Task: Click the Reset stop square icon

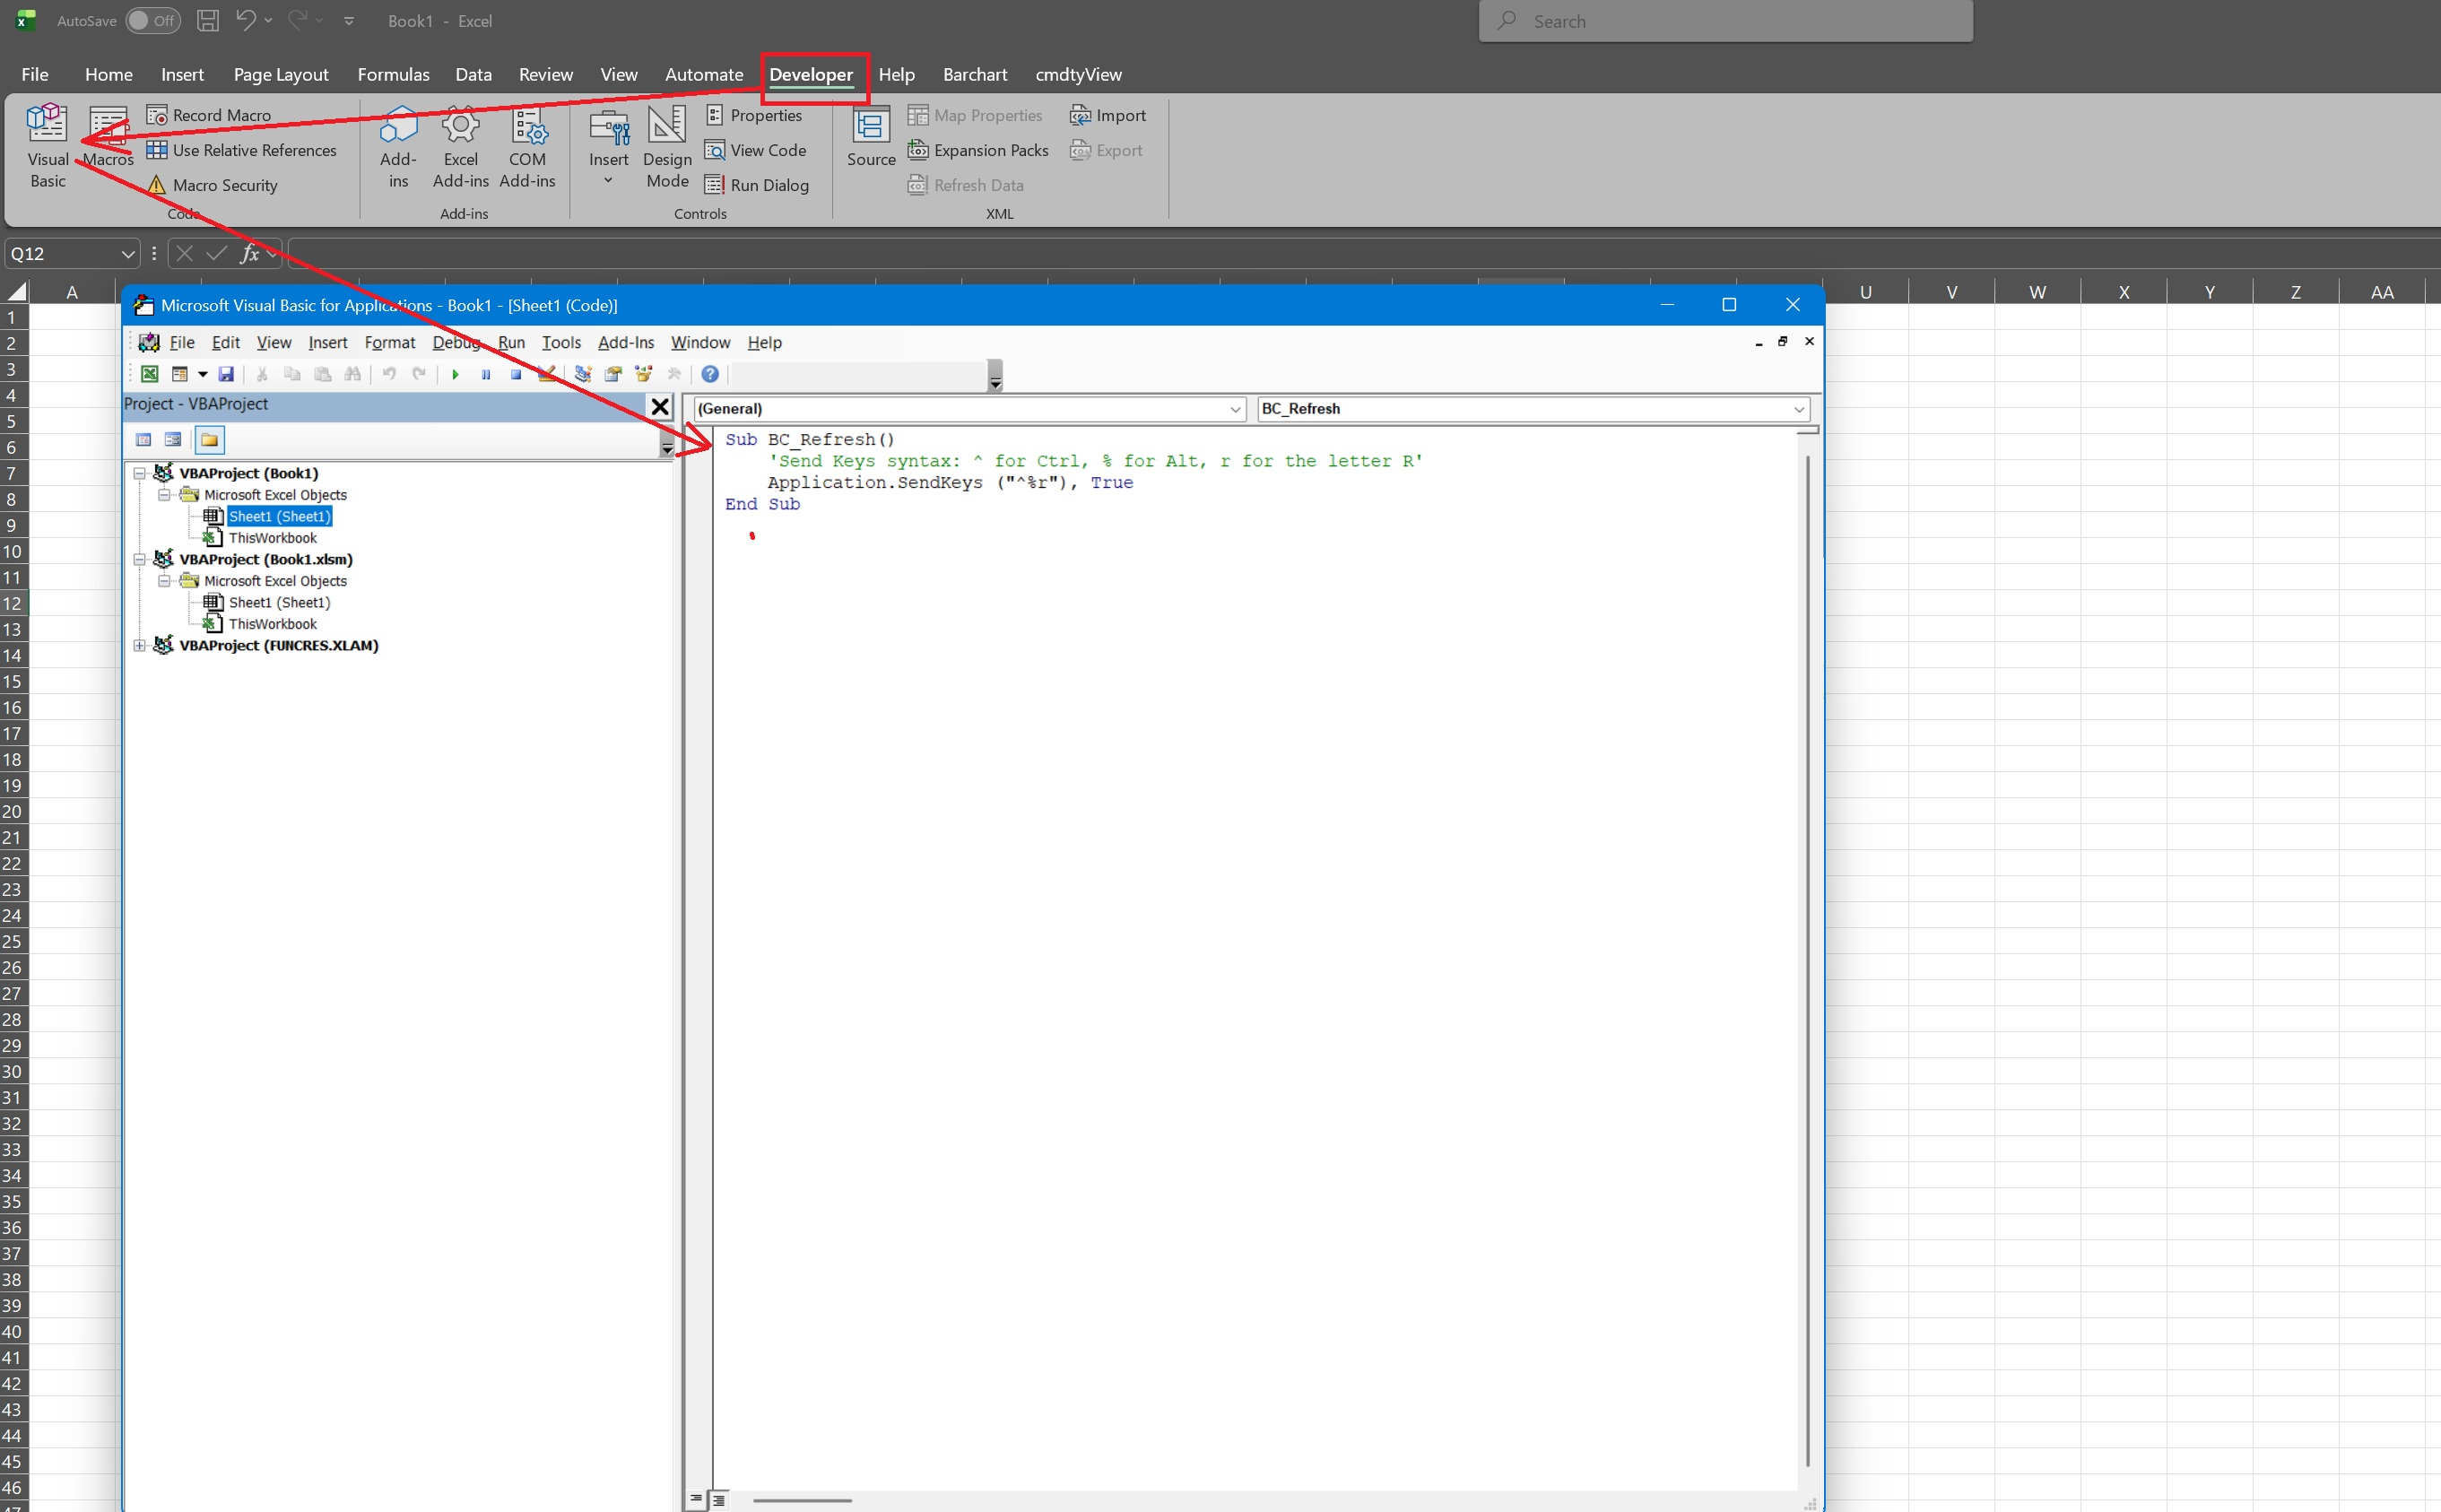Action: pyautogui.click(x=516, y=374)
